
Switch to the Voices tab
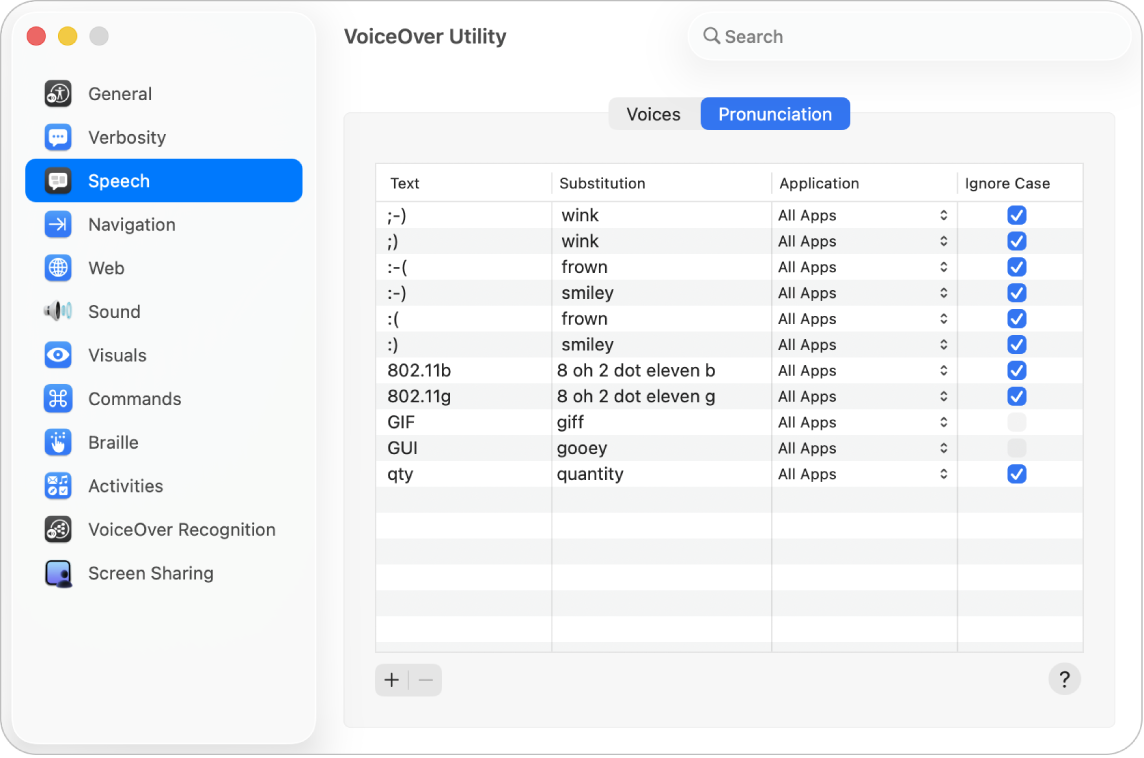pos(654,114)
